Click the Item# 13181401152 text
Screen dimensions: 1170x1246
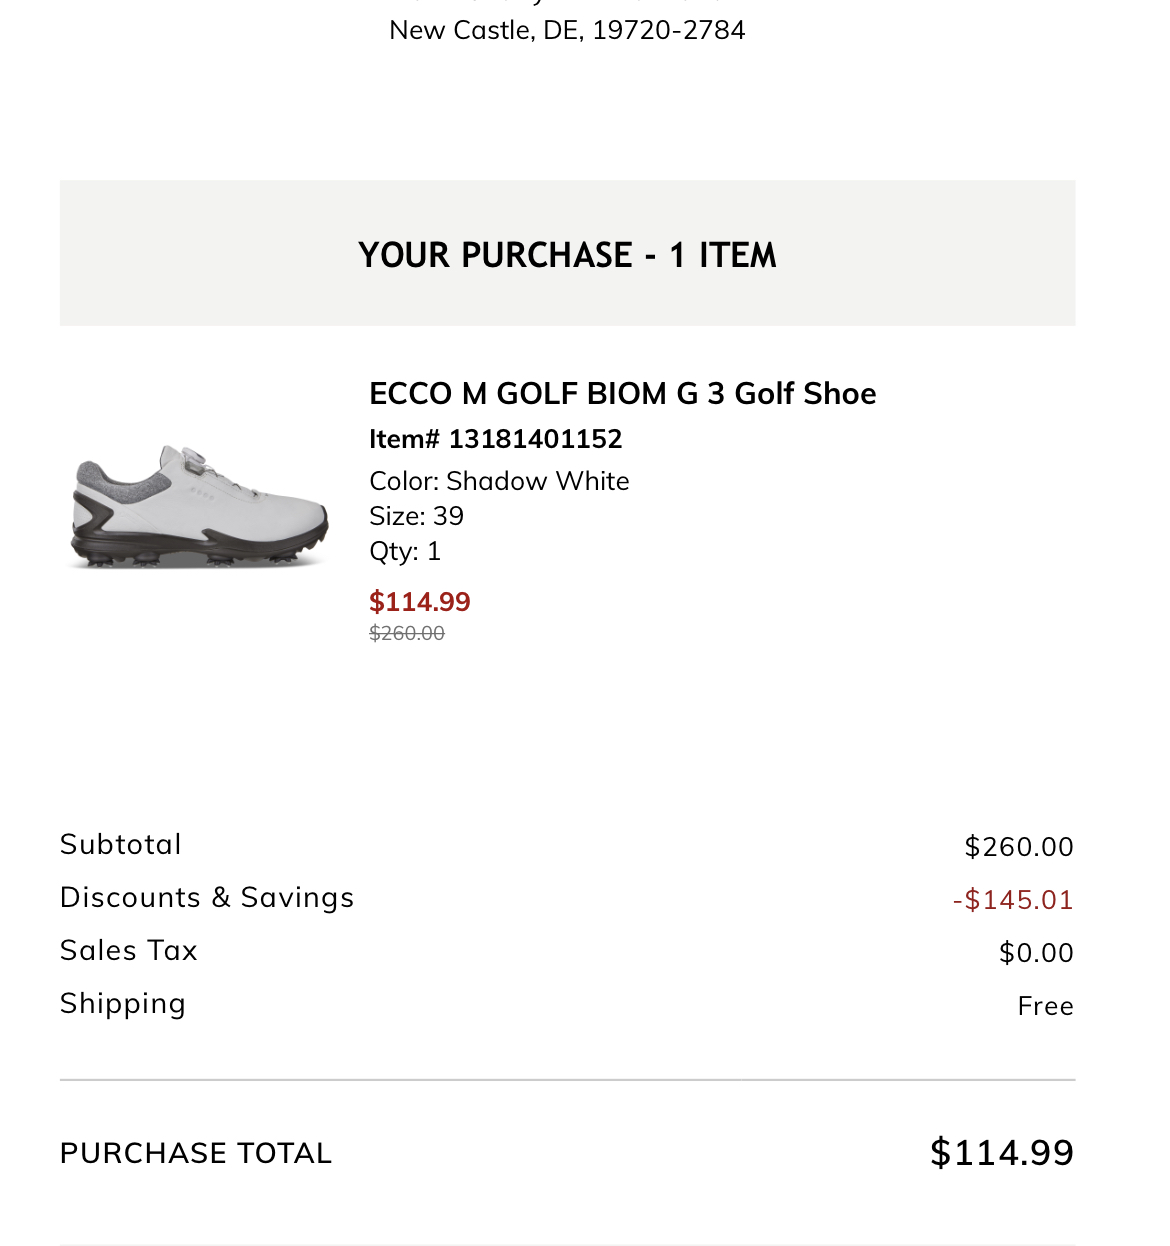(x=495, y=439)
